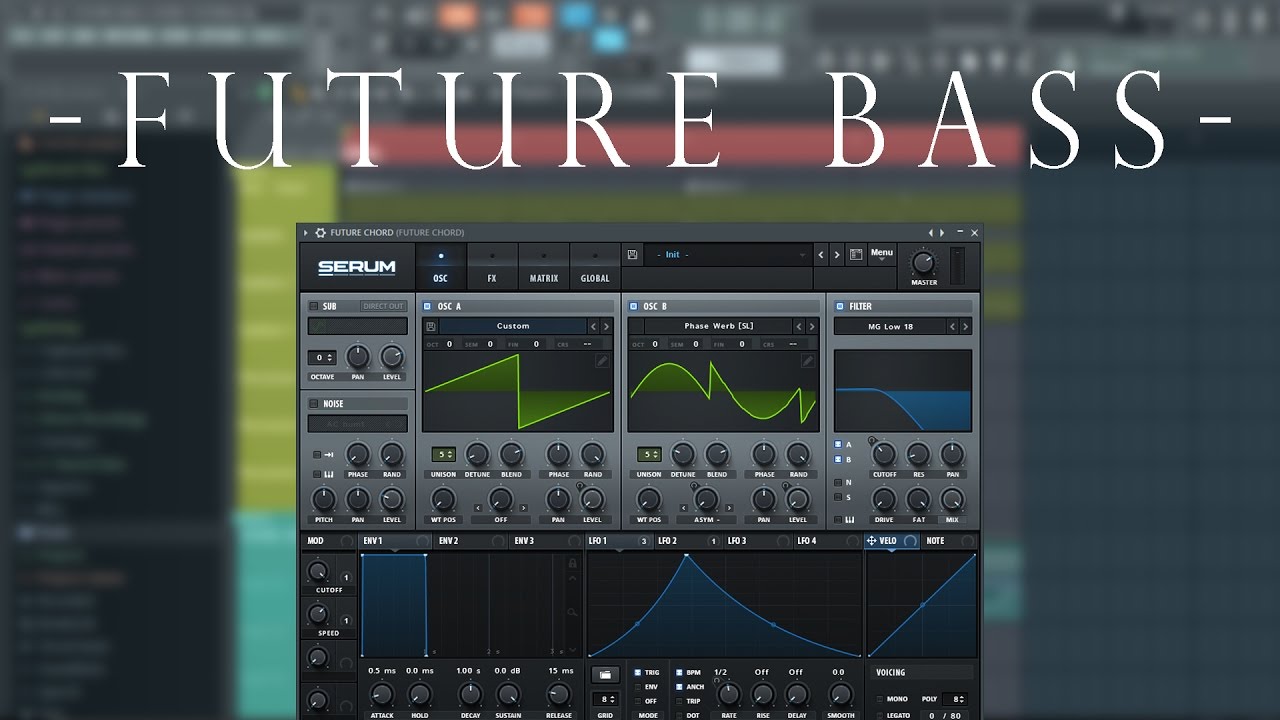Open the Custom wavetable selector in OSC A
This screenshot has height=720, width=1280.
click(513, 326)
